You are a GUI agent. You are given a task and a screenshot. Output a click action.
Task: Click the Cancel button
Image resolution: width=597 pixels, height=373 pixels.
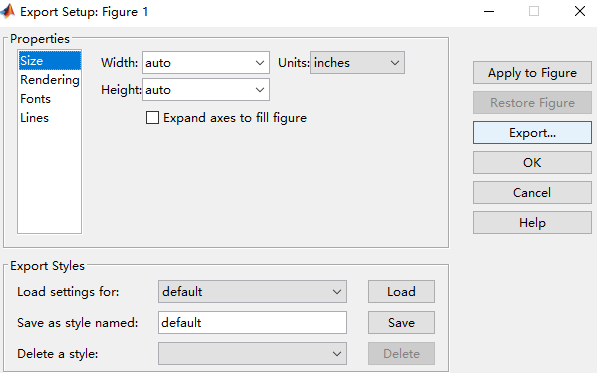(x=532, y=193)
